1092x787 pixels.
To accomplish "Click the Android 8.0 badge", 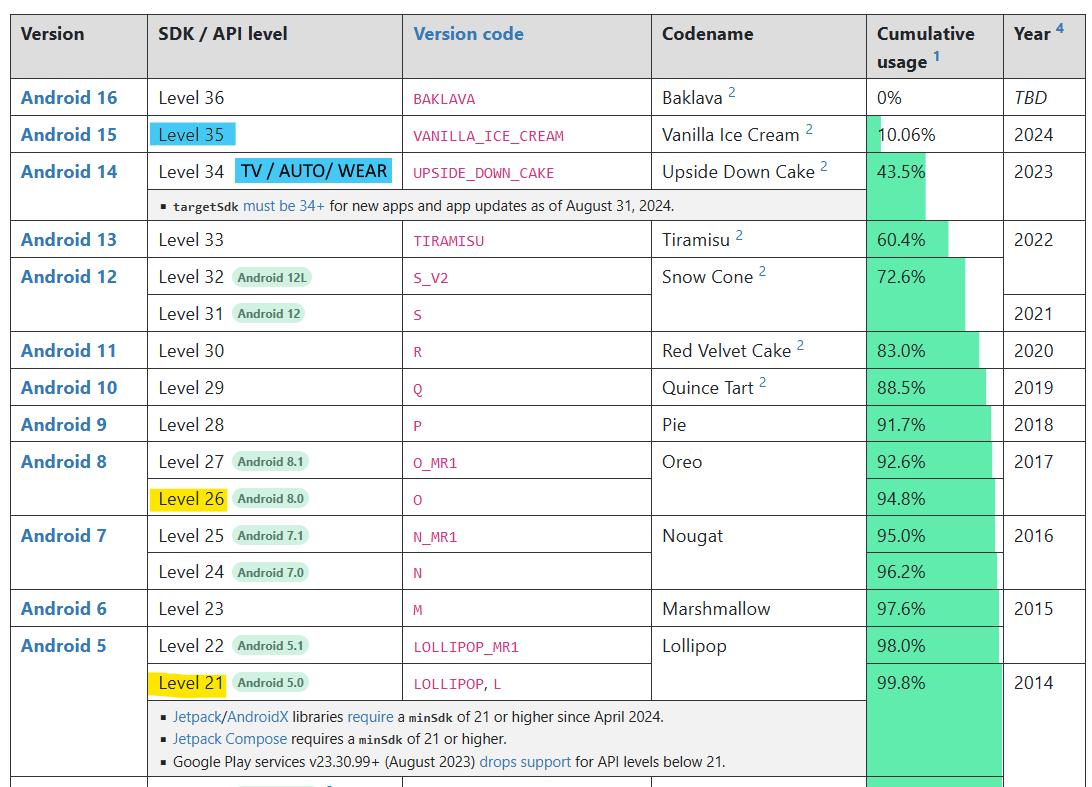I will pos(270,499).
